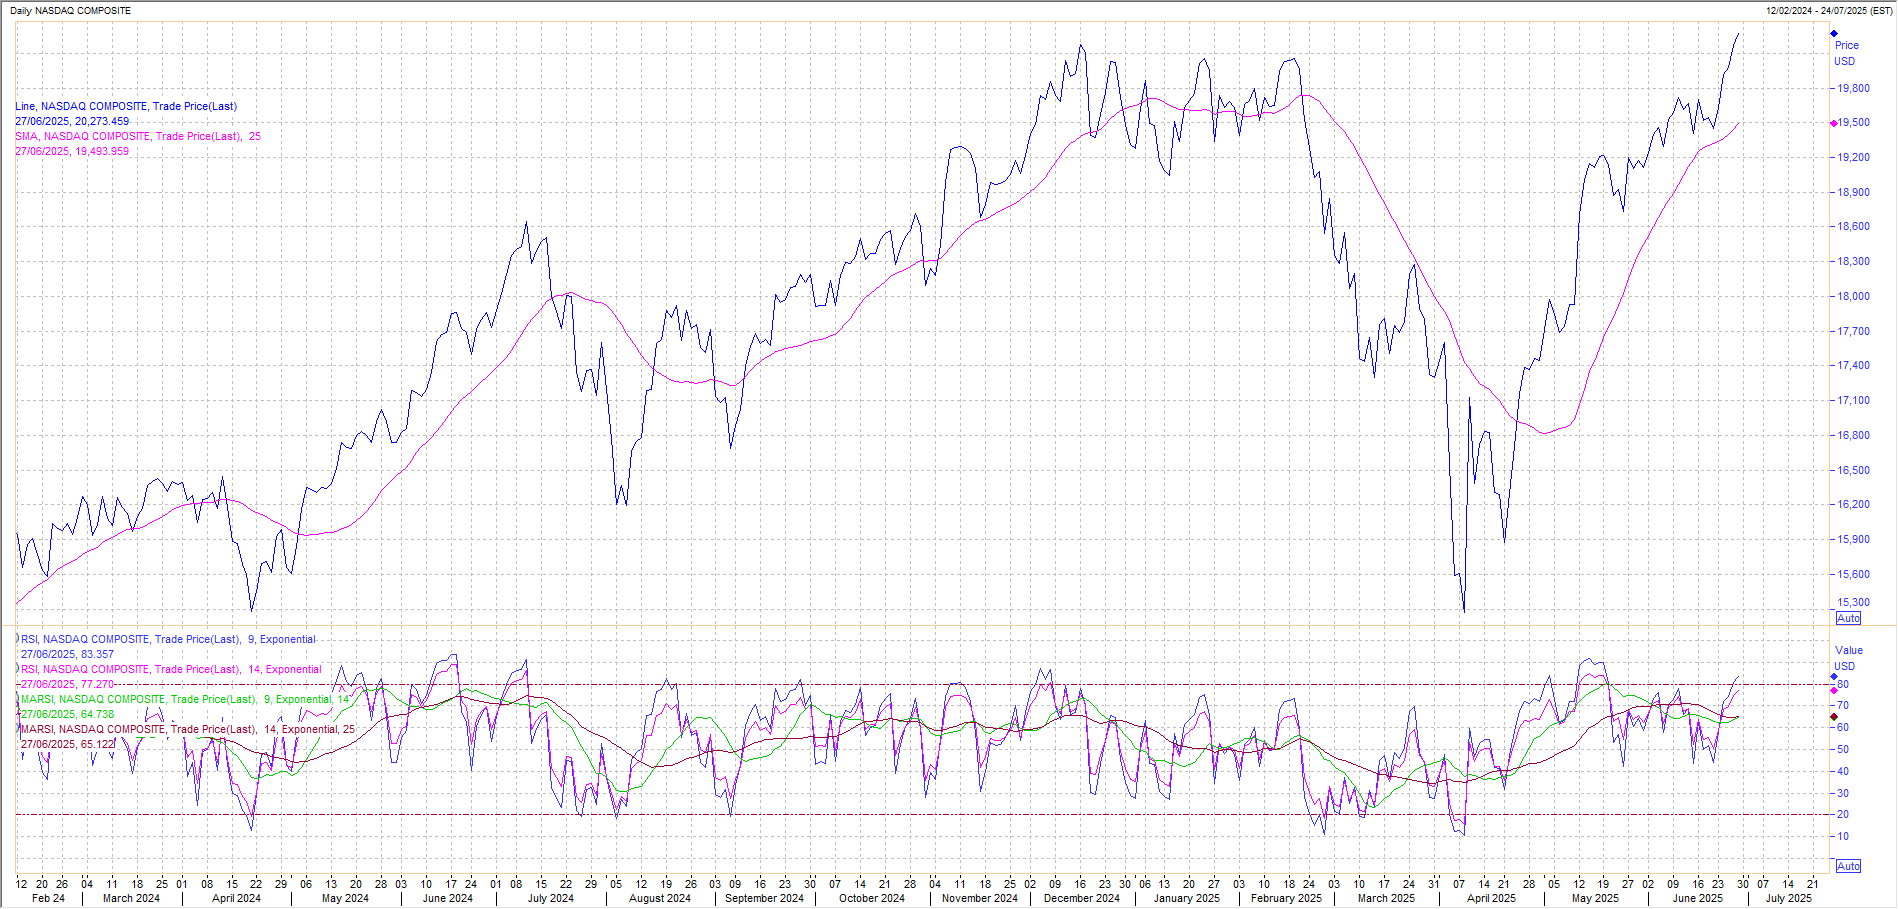Screen dimensions: 1898x909
Task: Select the MARSI 14 Exponential 25 legend
Action: point(188,729)
